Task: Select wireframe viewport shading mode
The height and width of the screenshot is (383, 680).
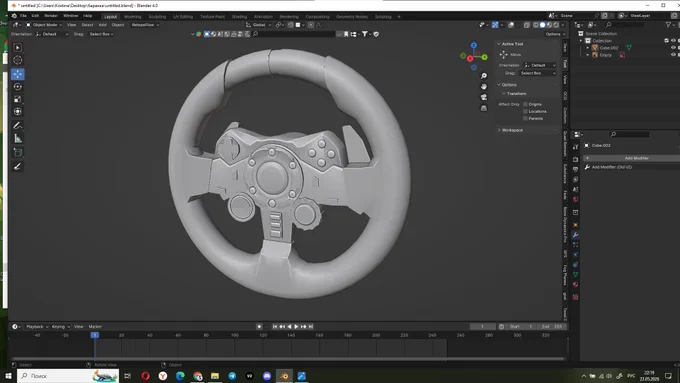Action: click(536, 25)
